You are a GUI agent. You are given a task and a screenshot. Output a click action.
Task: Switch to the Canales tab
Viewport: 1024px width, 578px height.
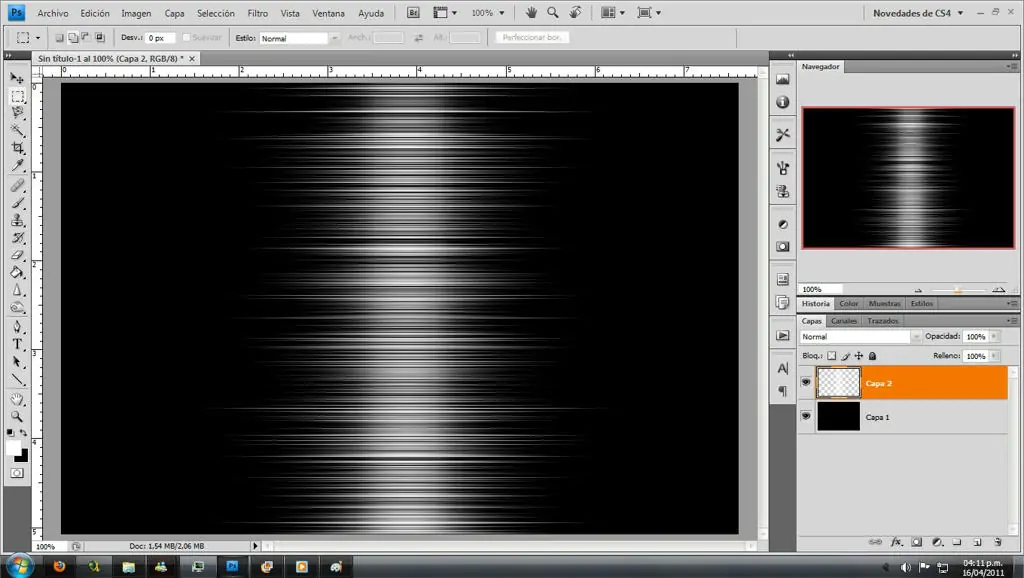click(x=844, y=321)
